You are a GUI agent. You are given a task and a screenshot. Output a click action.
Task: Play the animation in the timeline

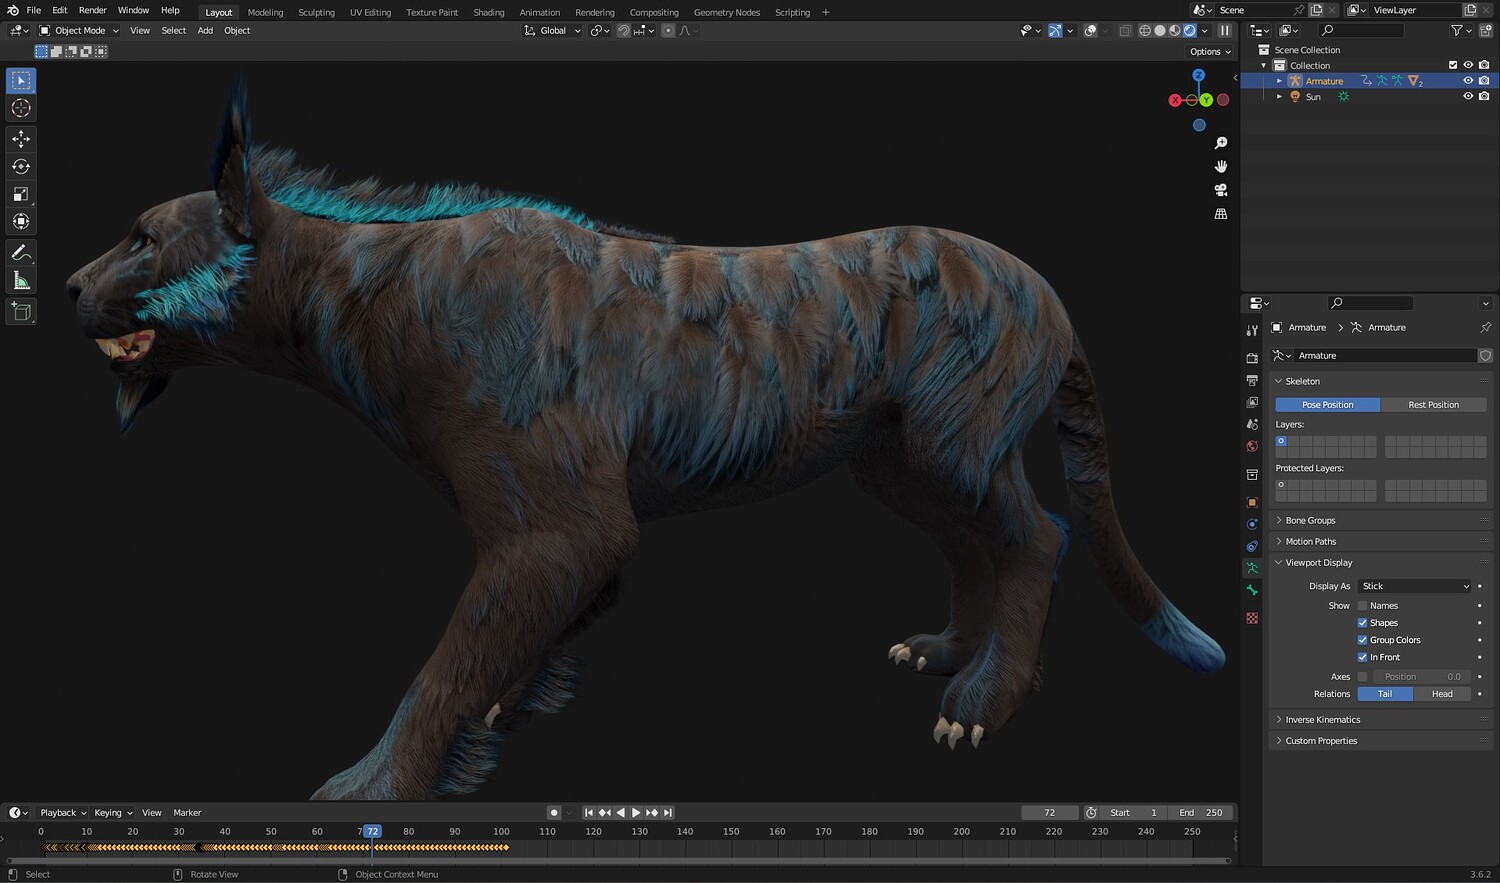(x=636, y=813)
